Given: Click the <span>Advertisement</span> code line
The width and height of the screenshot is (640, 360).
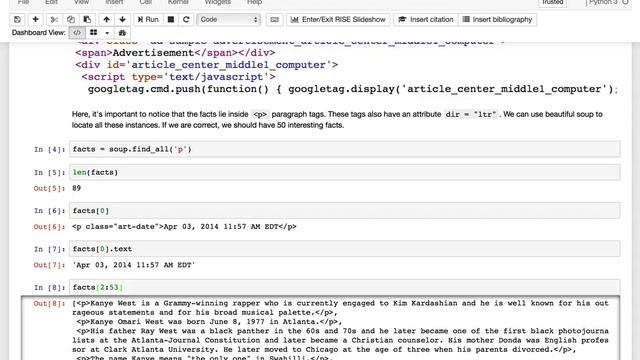Looking at the screenshot, I should (175, 53).
